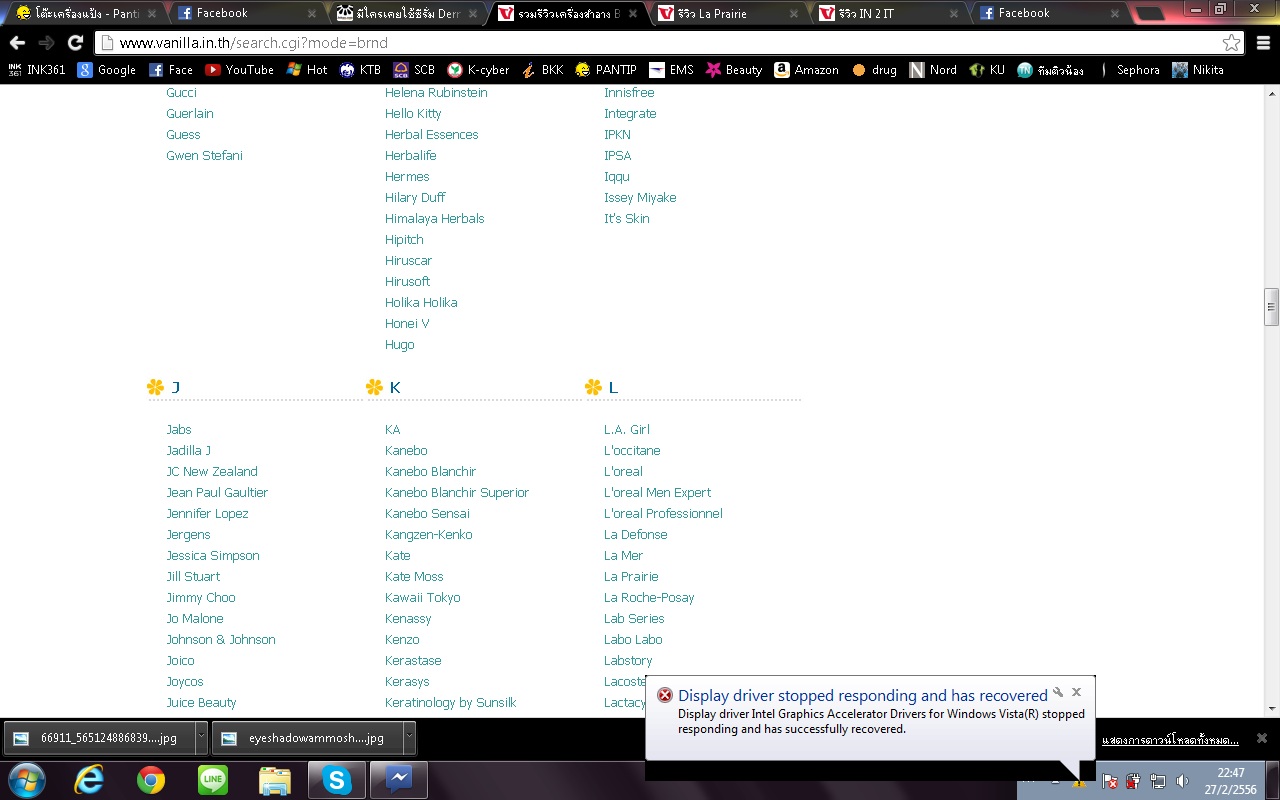Open downloaded eyeshadowammosh jpg file
This screenshot has height=800, width=1280.
tap(307, 738)
